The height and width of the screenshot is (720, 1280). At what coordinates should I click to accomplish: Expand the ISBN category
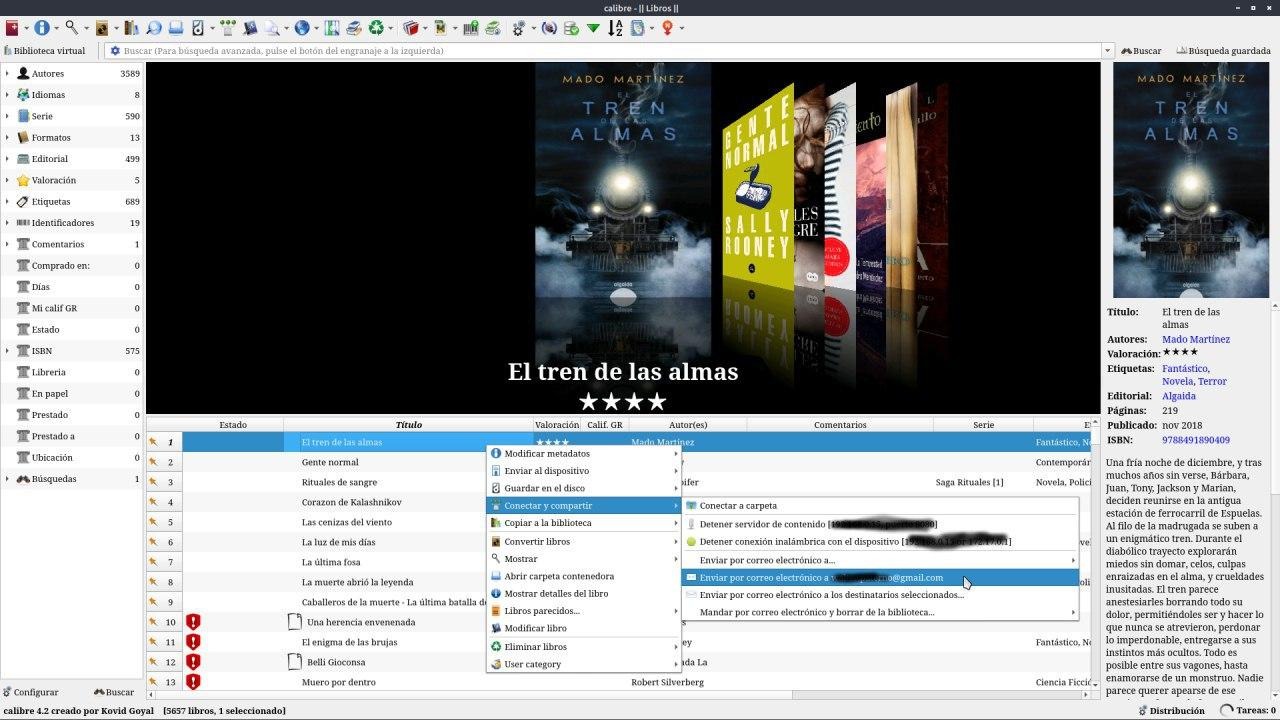[7, 351]
